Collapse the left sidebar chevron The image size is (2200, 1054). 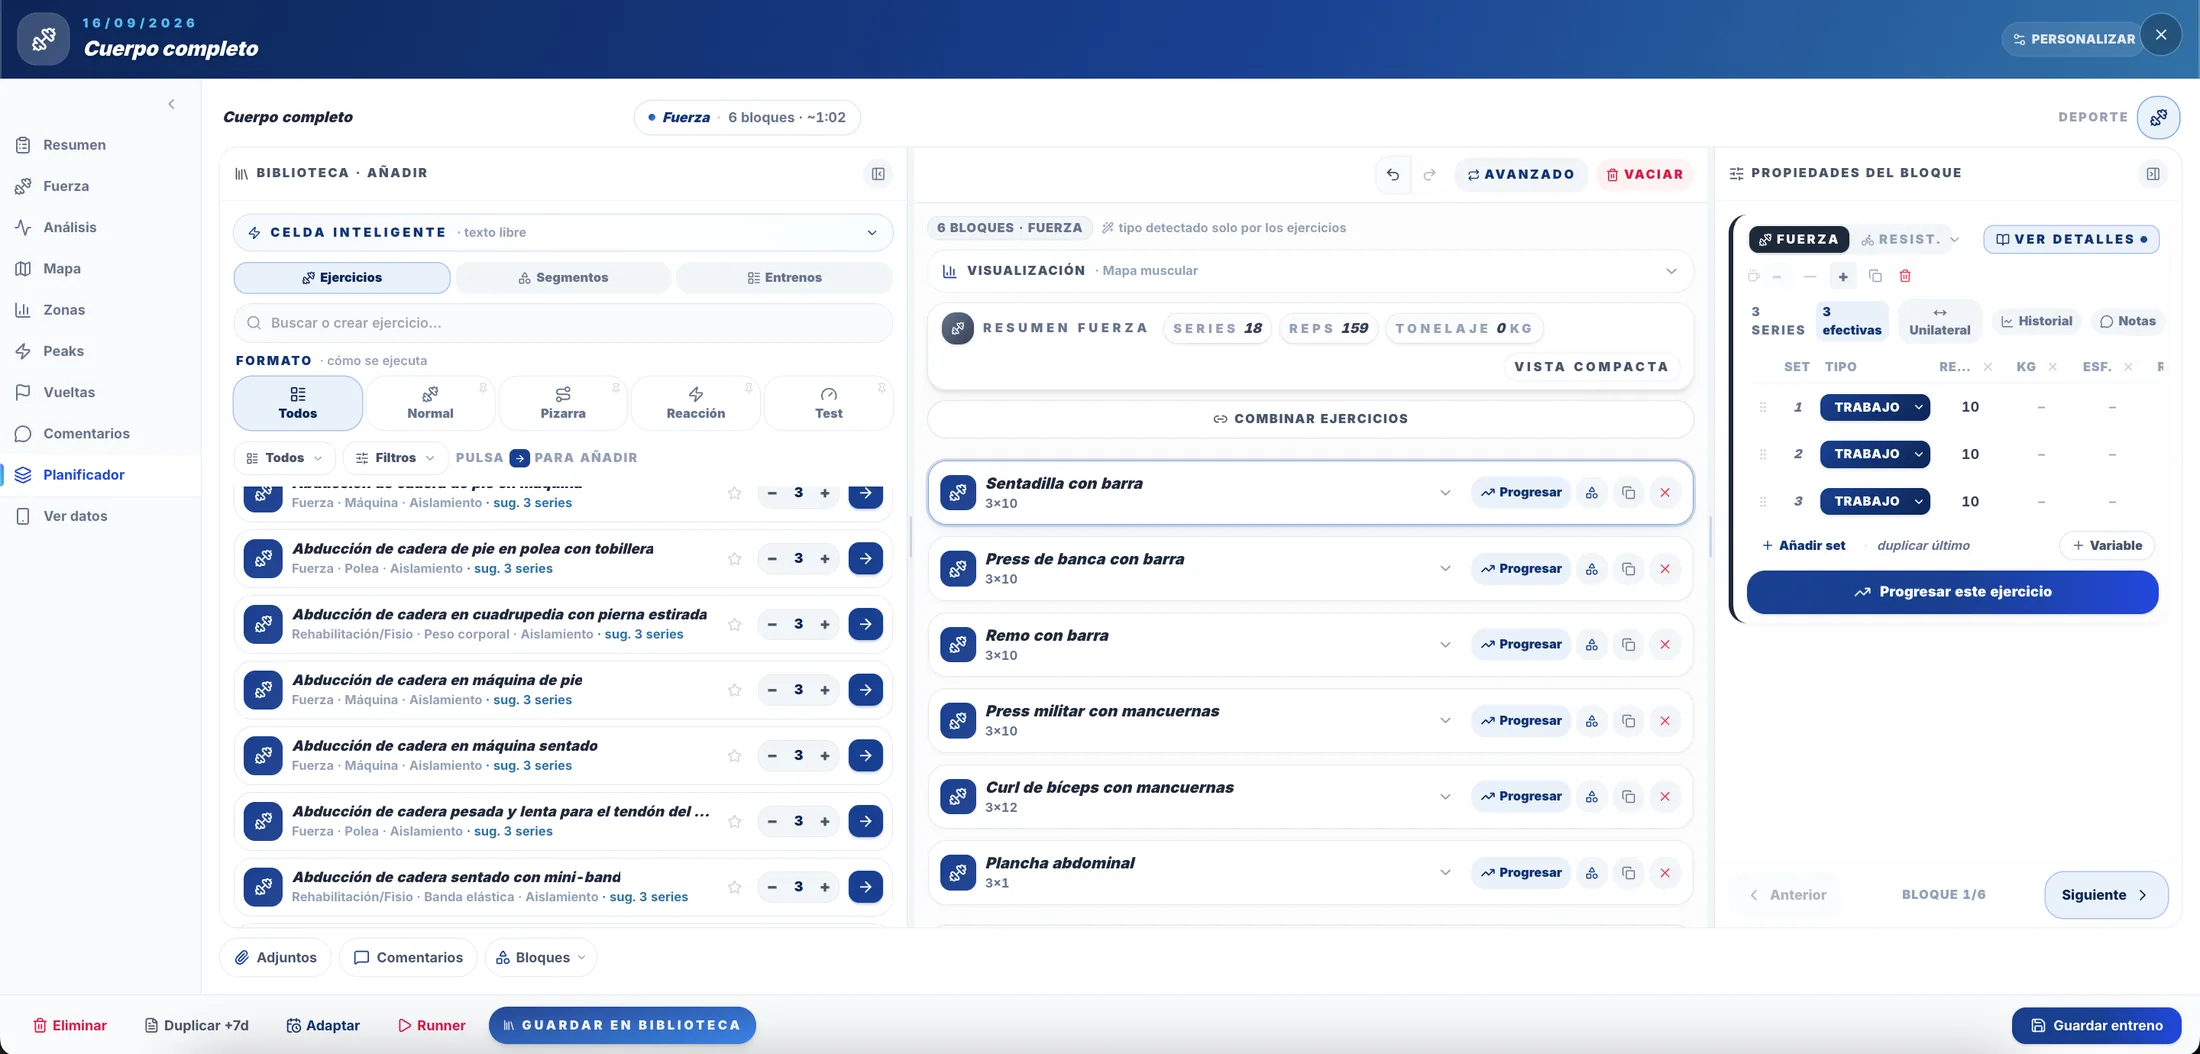171,104
